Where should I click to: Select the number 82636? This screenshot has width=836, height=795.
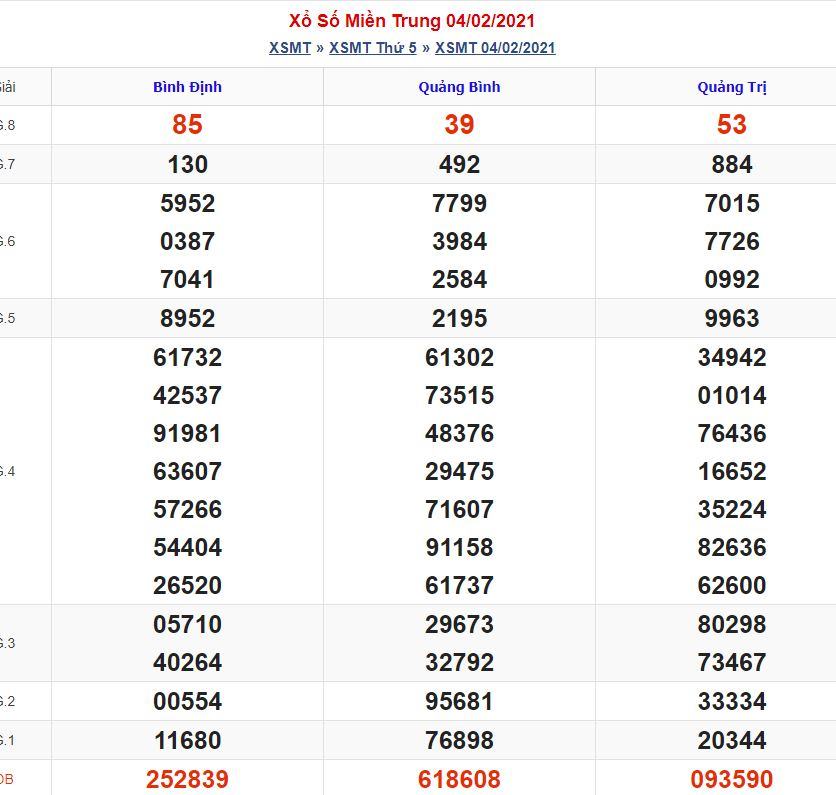click(732, 547)
